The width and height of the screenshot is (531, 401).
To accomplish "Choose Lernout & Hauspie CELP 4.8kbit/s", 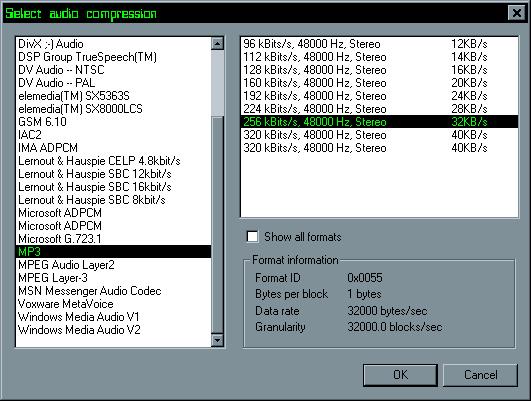I will coord(113,161).
